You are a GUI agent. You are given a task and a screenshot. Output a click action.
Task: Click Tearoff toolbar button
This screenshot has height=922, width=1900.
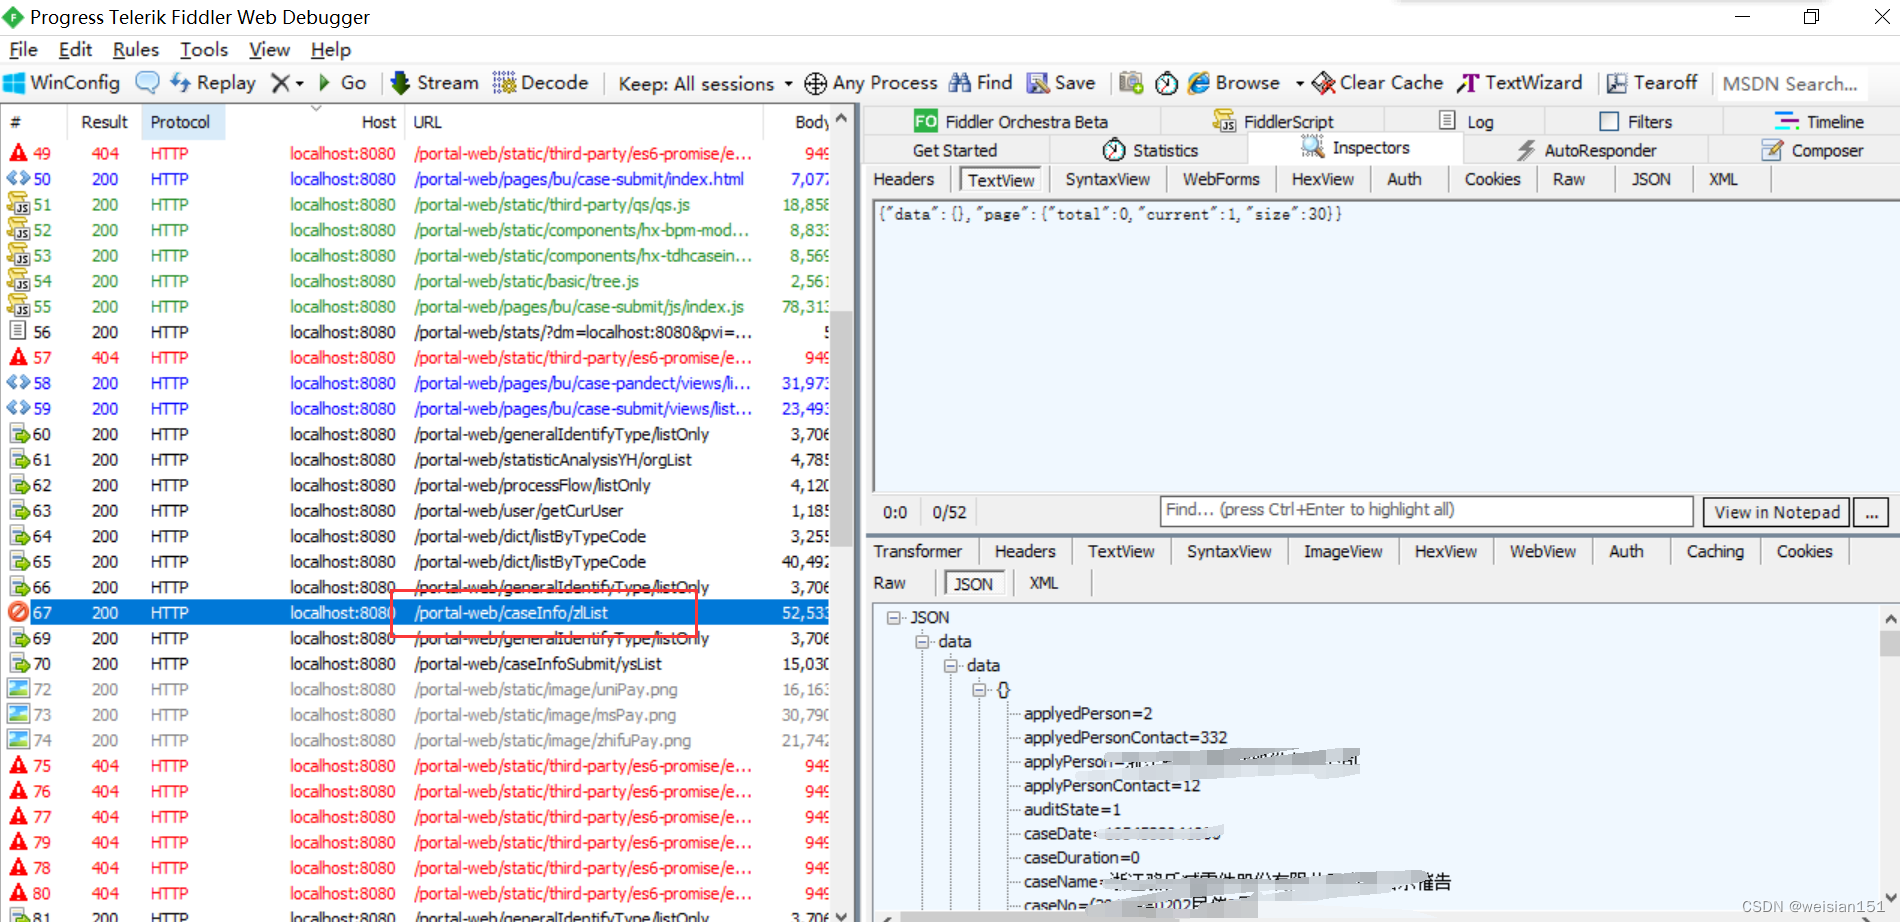click(1652, 83)
